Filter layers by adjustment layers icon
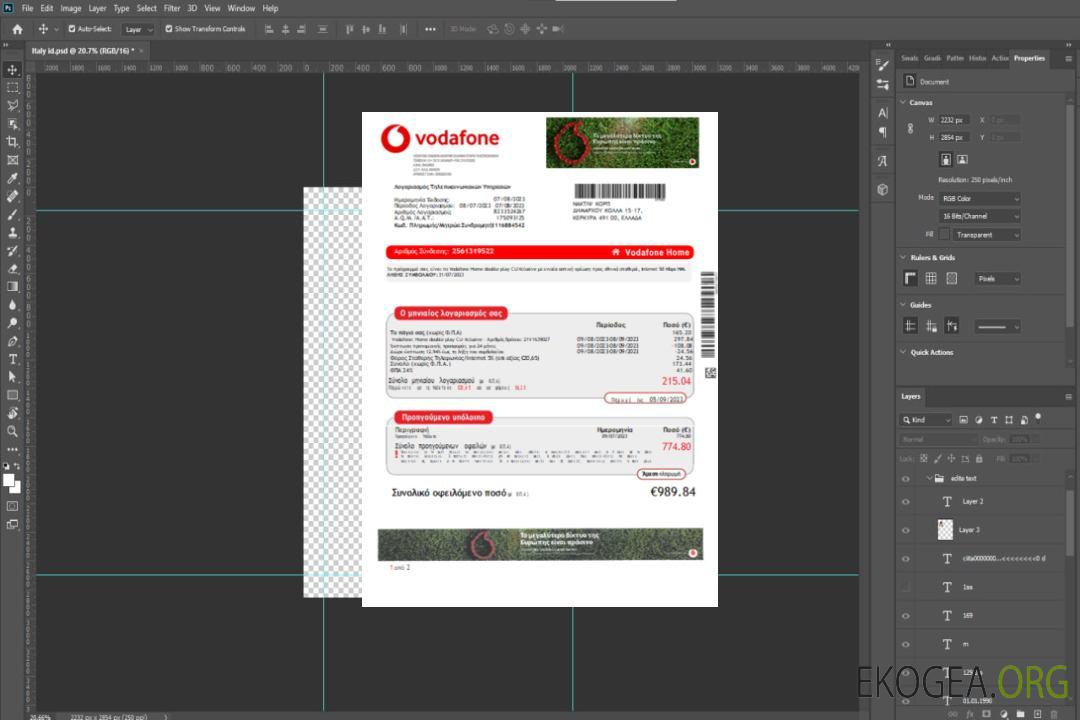This screenshot has height=720, width=1080. coord(979,420)
